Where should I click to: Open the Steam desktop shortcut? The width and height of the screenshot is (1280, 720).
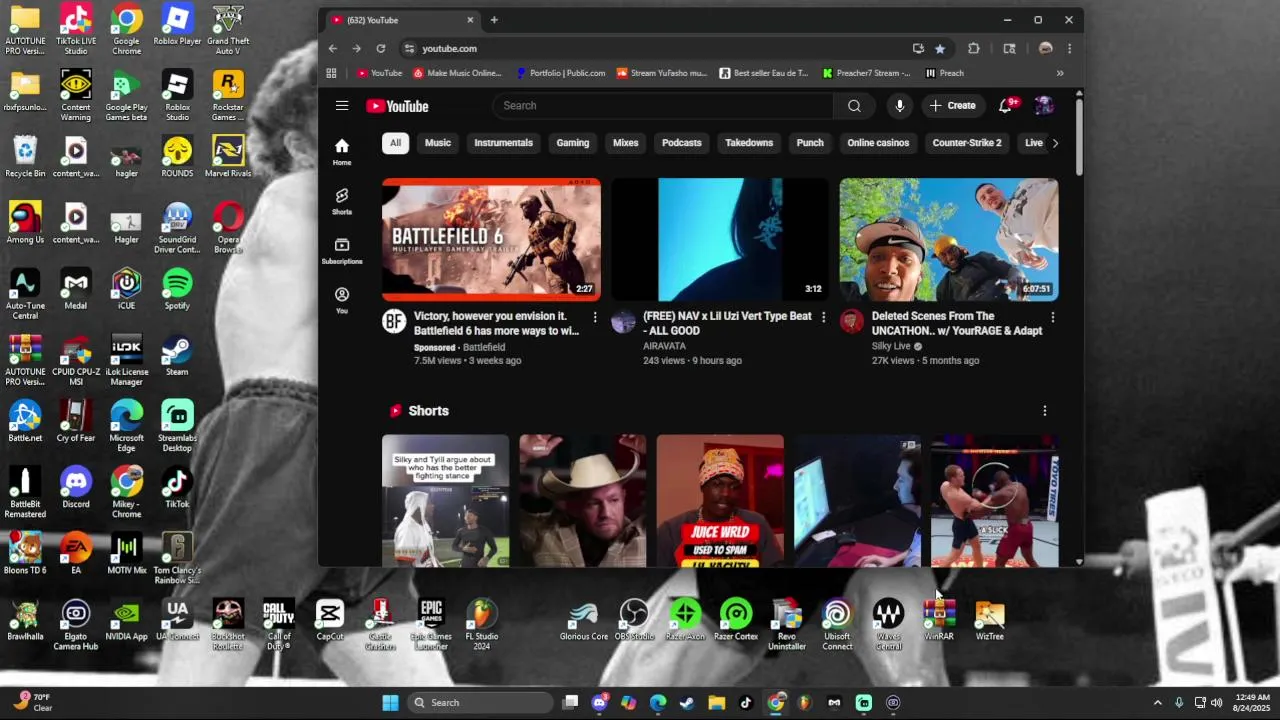tap(177, 356)
